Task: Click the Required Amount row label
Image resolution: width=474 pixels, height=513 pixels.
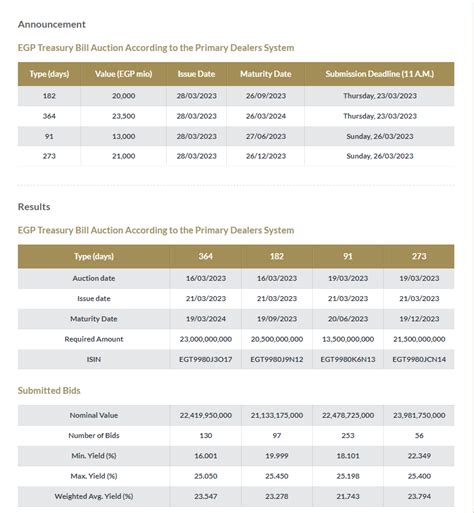Action: point(94,339)
